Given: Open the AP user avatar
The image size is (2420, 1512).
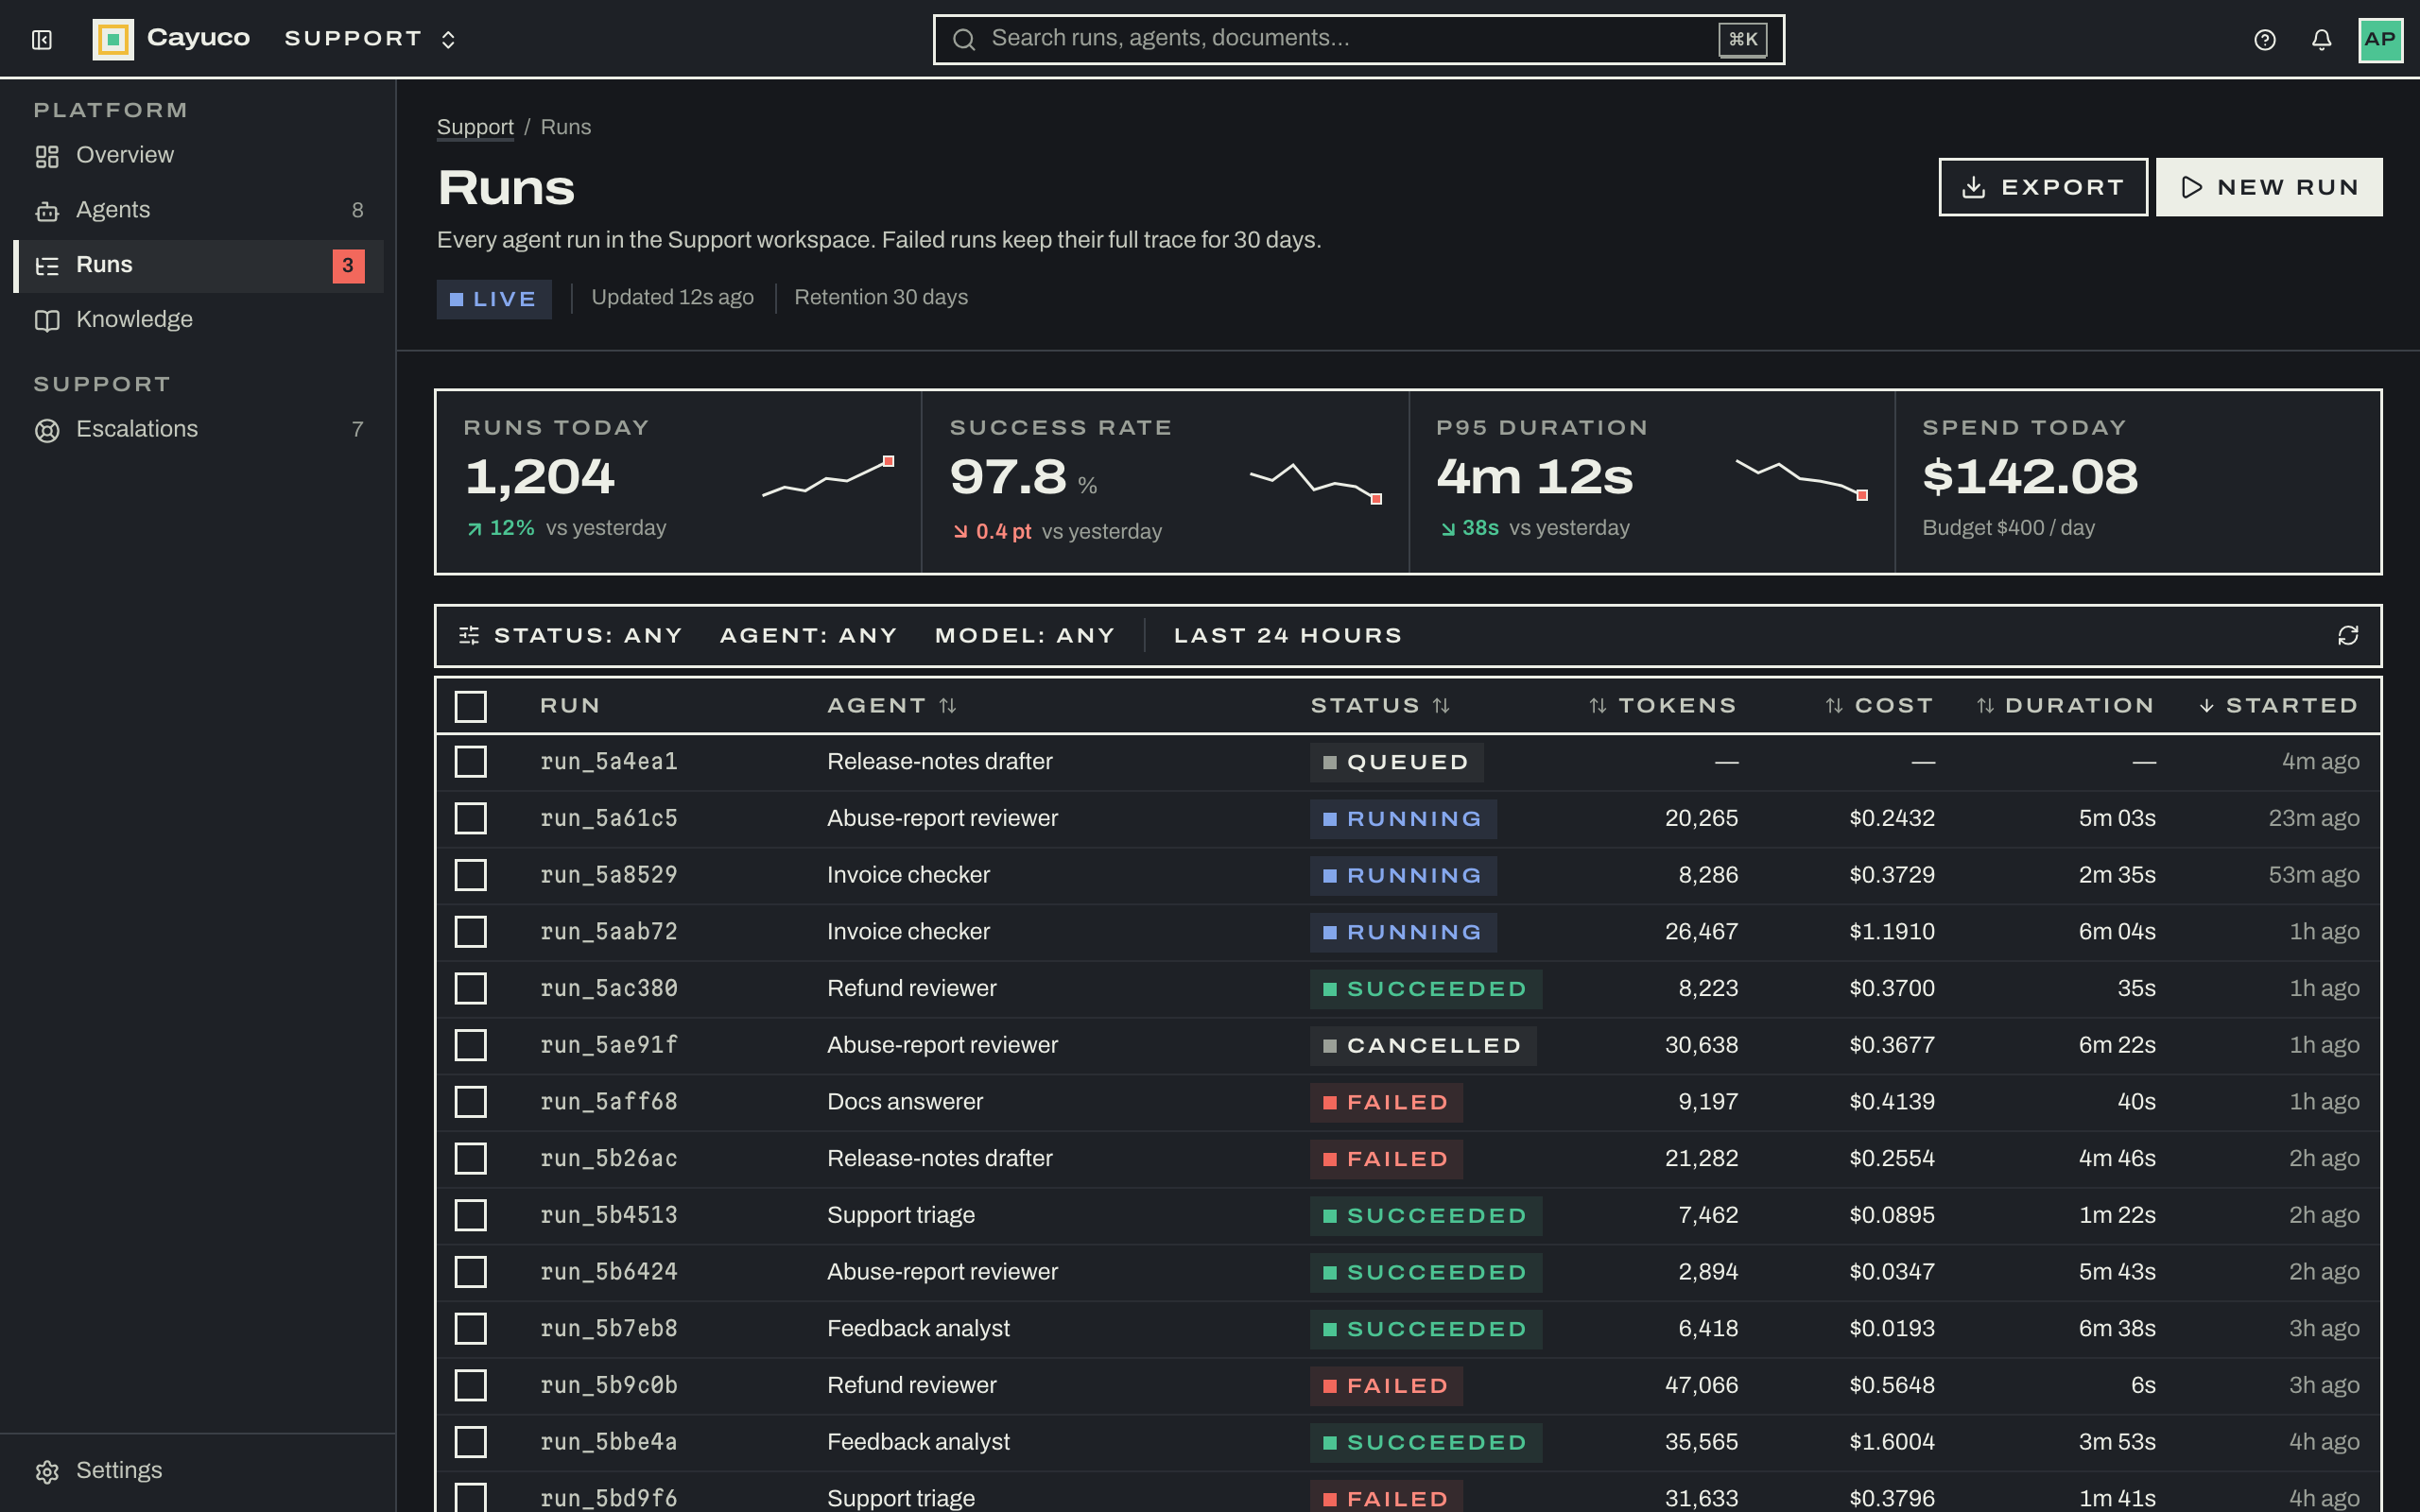Looking at the screenshot, I should pyautogui.click(x=2380, y=40).
